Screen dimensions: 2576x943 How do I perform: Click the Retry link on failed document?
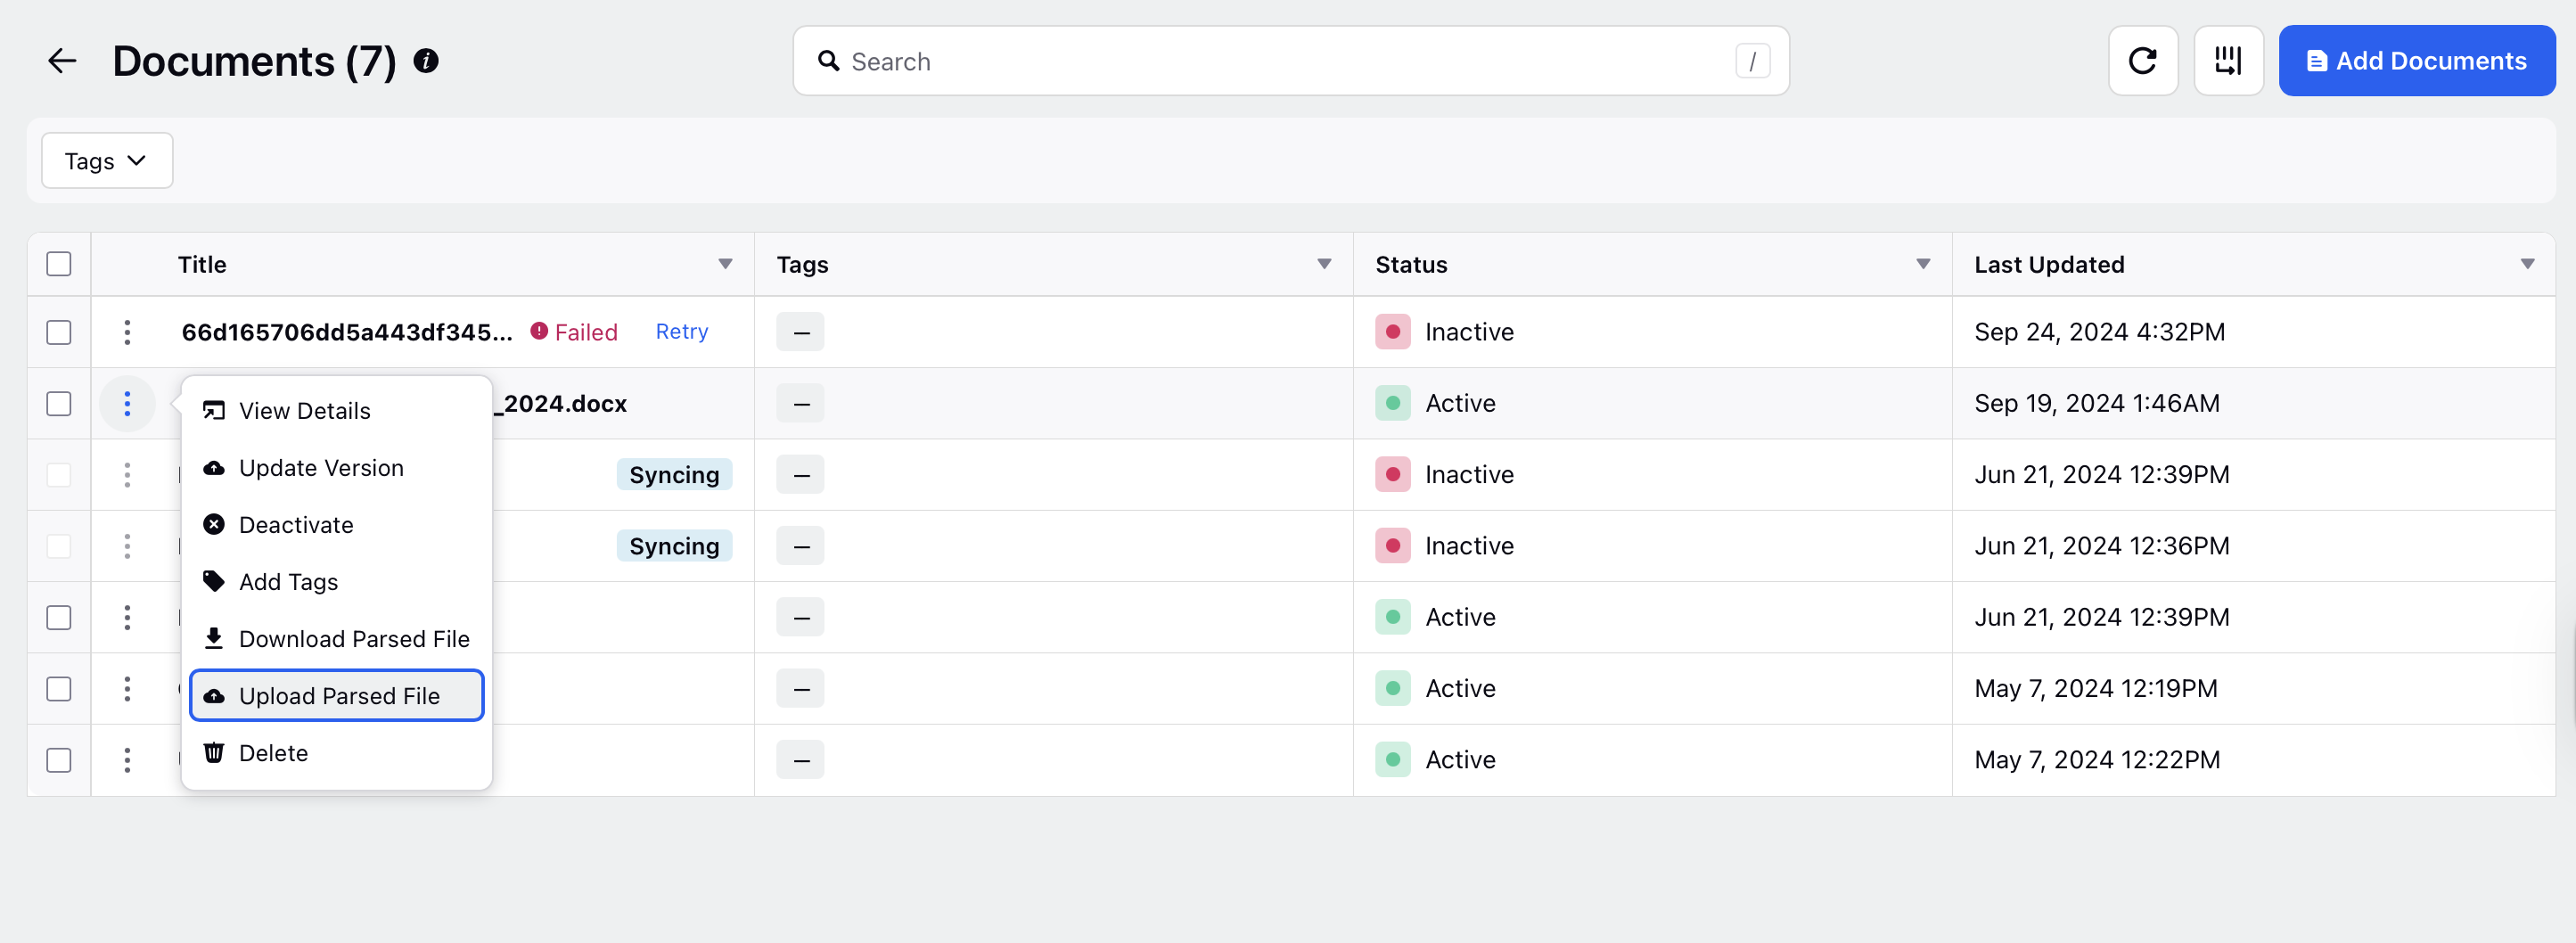point(681,332)
